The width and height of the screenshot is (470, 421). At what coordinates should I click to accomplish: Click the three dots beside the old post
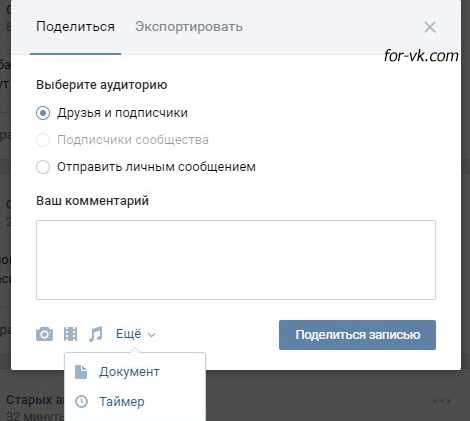point(442,401)
